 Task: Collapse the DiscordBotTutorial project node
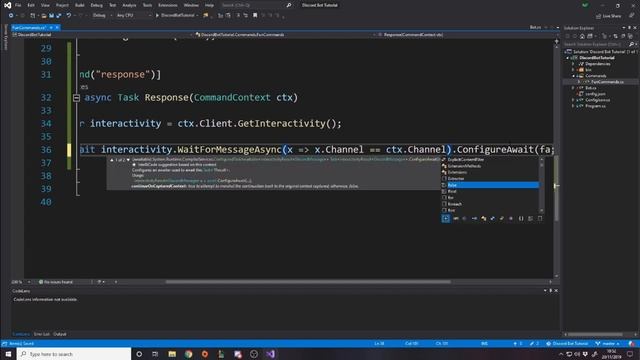pos(568,58)
